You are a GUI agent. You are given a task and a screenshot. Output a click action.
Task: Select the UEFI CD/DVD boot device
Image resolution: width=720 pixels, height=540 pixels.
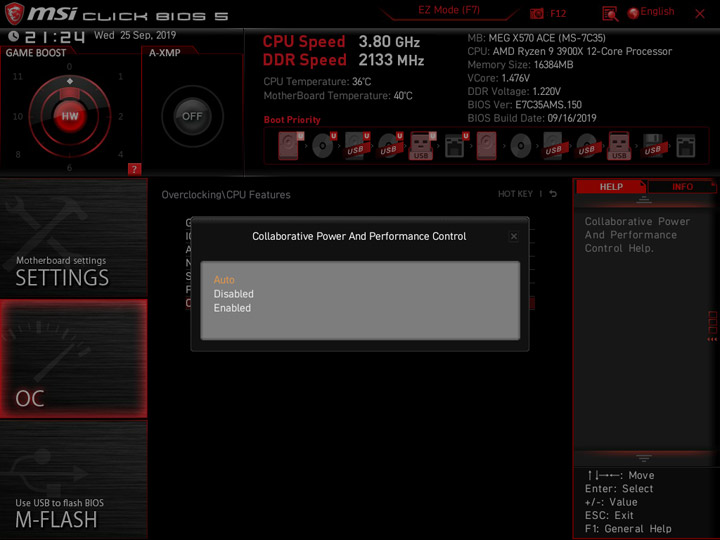[x=324, y=146]
